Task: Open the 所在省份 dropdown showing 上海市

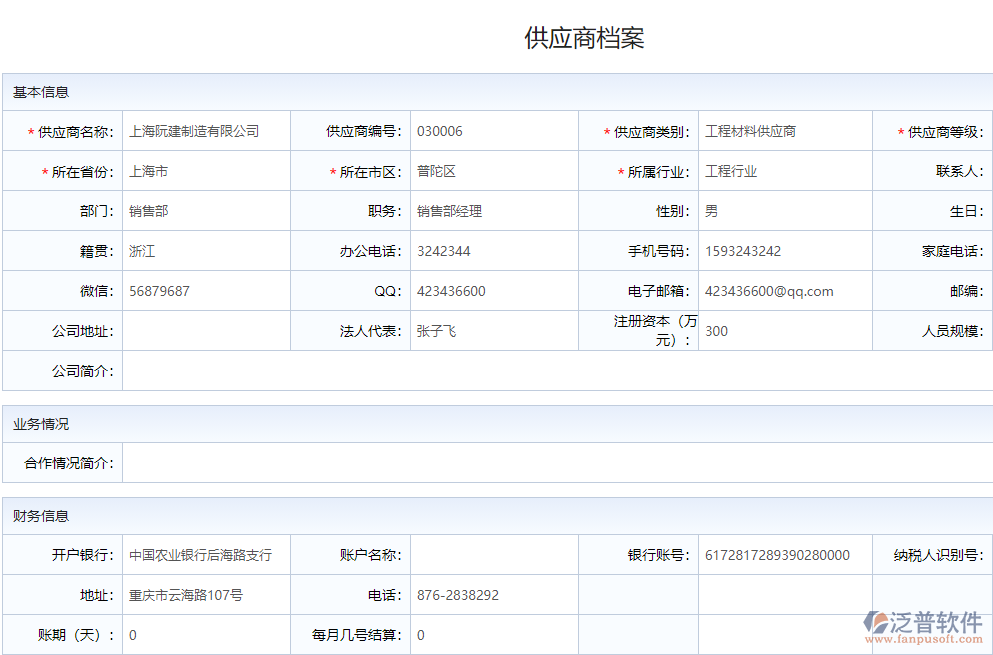Action: 206,171
